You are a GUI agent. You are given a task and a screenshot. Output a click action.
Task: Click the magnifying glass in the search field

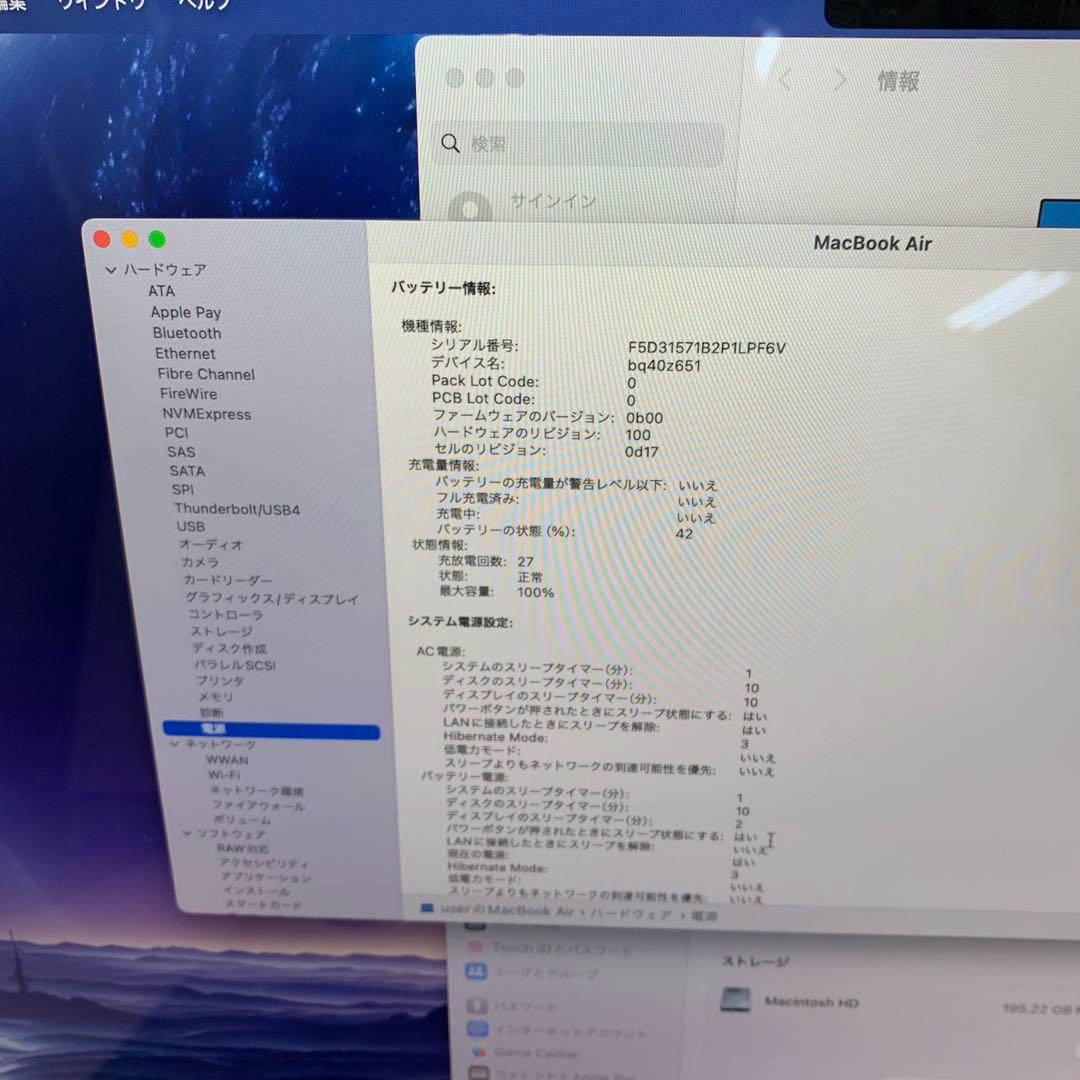click(x=450, y=144)
